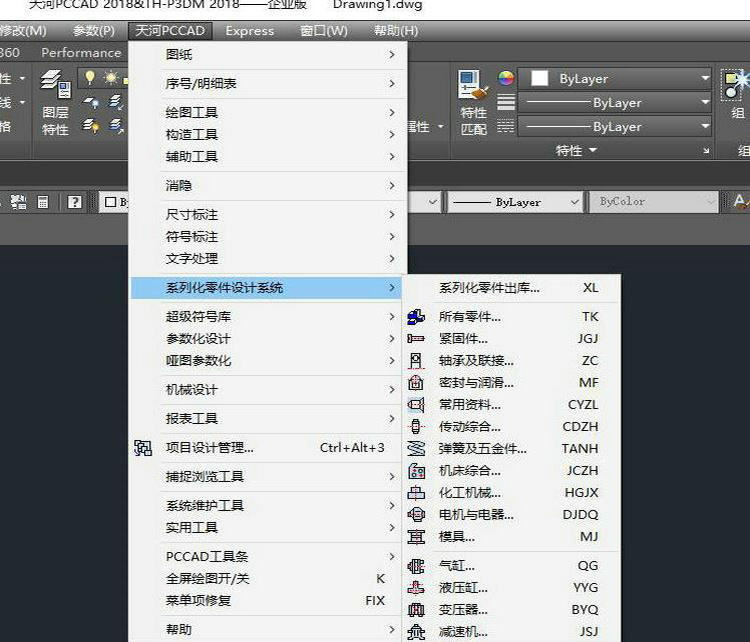Select 文字处理 menu item
This screenshot has width=750, height=642.
(x=265, y=258)
